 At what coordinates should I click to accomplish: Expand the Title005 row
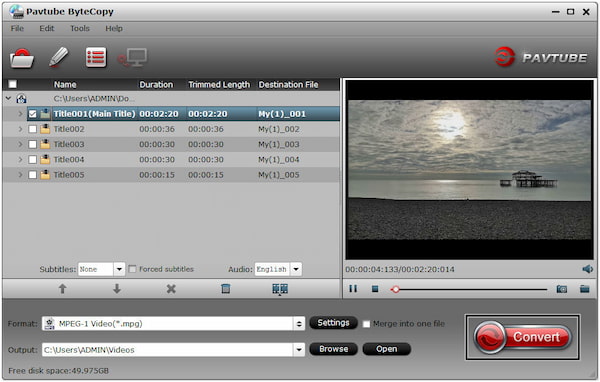tap(20, 175)
